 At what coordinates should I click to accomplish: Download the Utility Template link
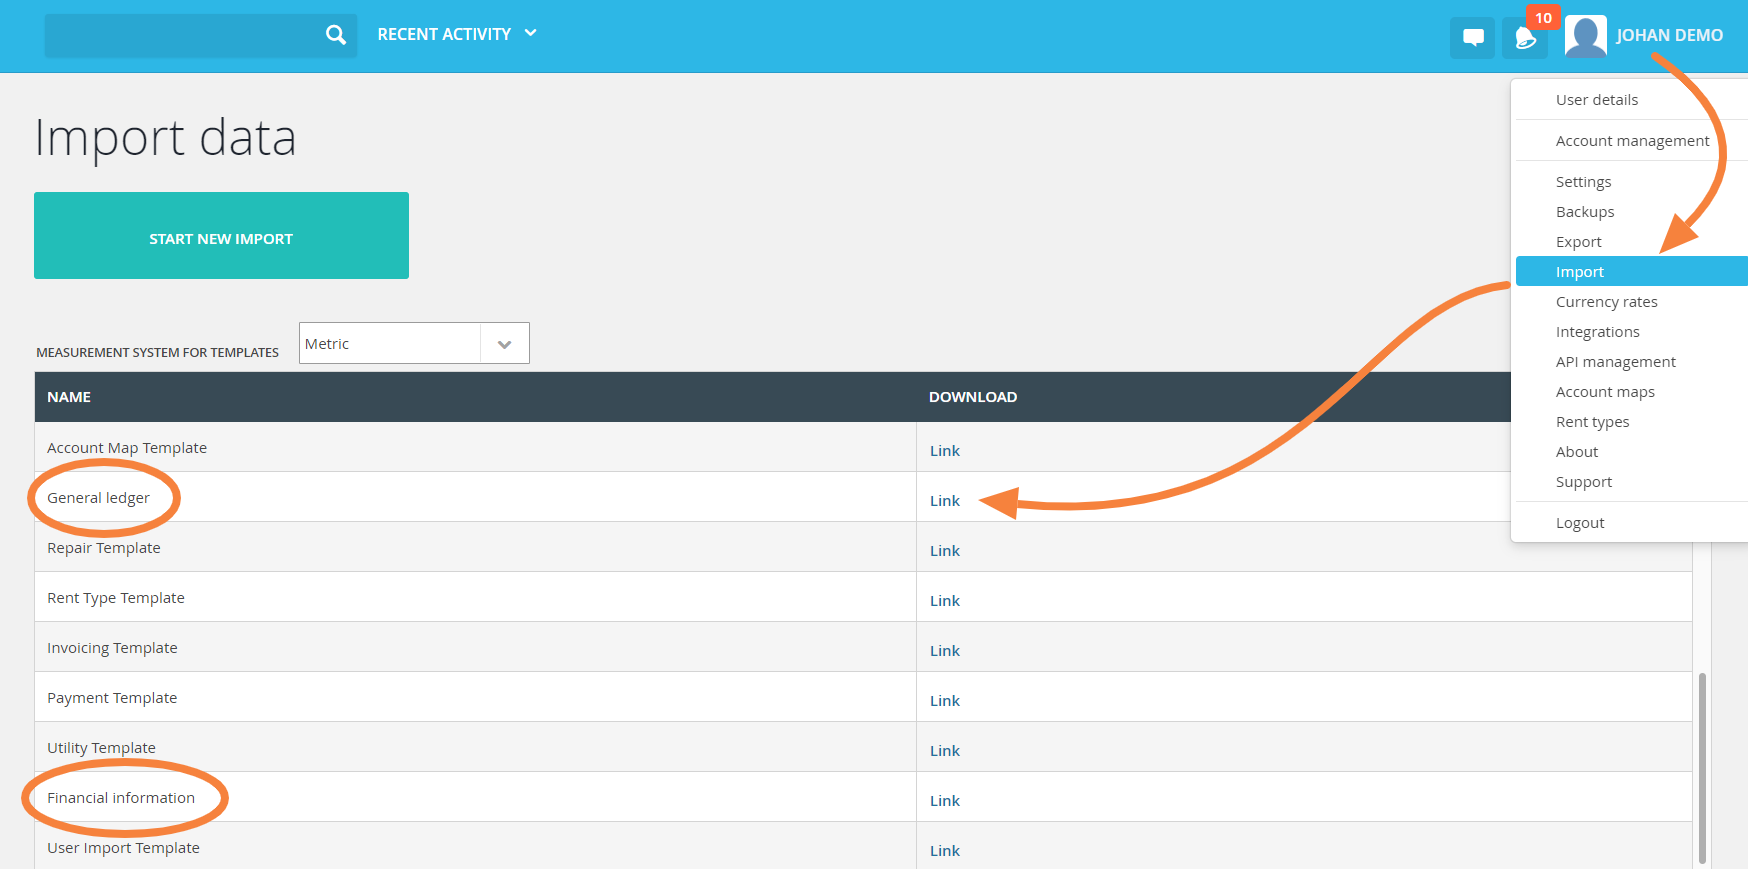944,751
